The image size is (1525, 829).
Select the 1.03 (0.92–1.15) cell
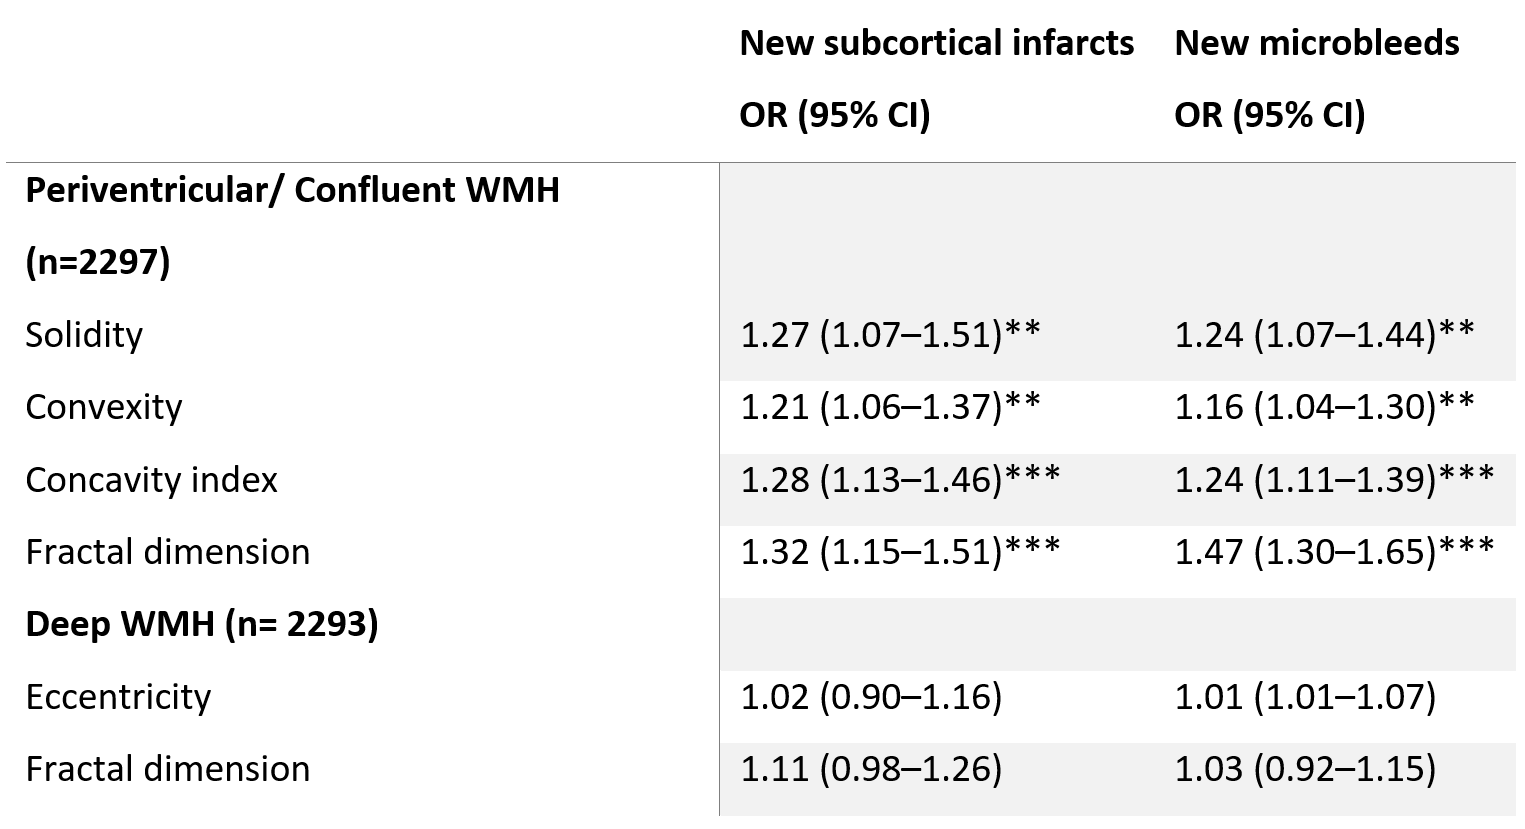pyautogui.click(x=1305, y=769)
